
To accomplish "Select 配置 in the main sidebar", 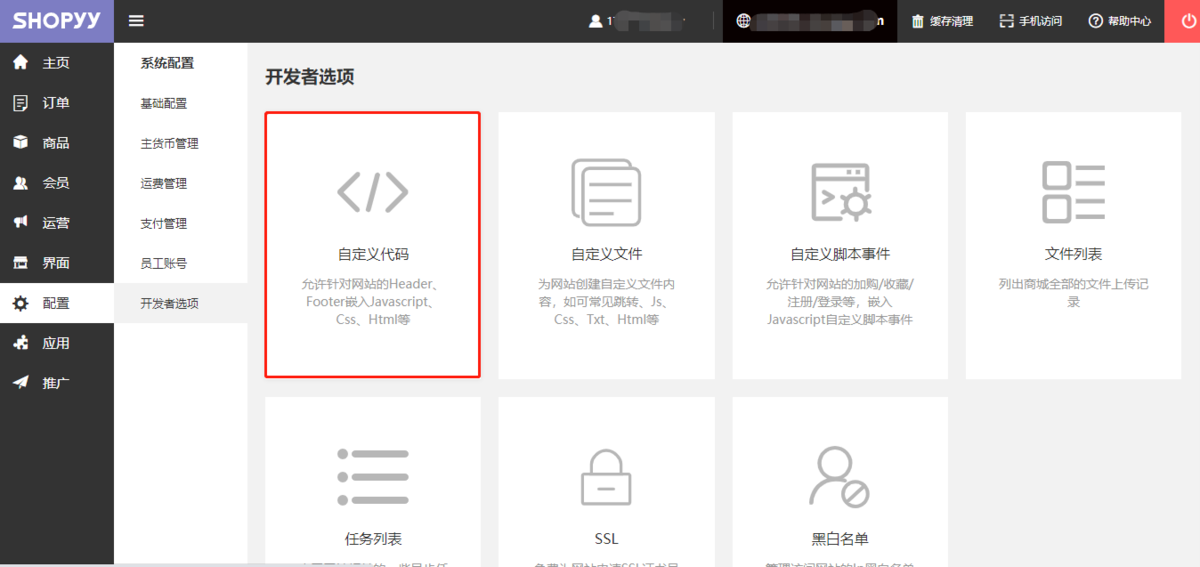I will pyautogui.click(x=56, y=303).
